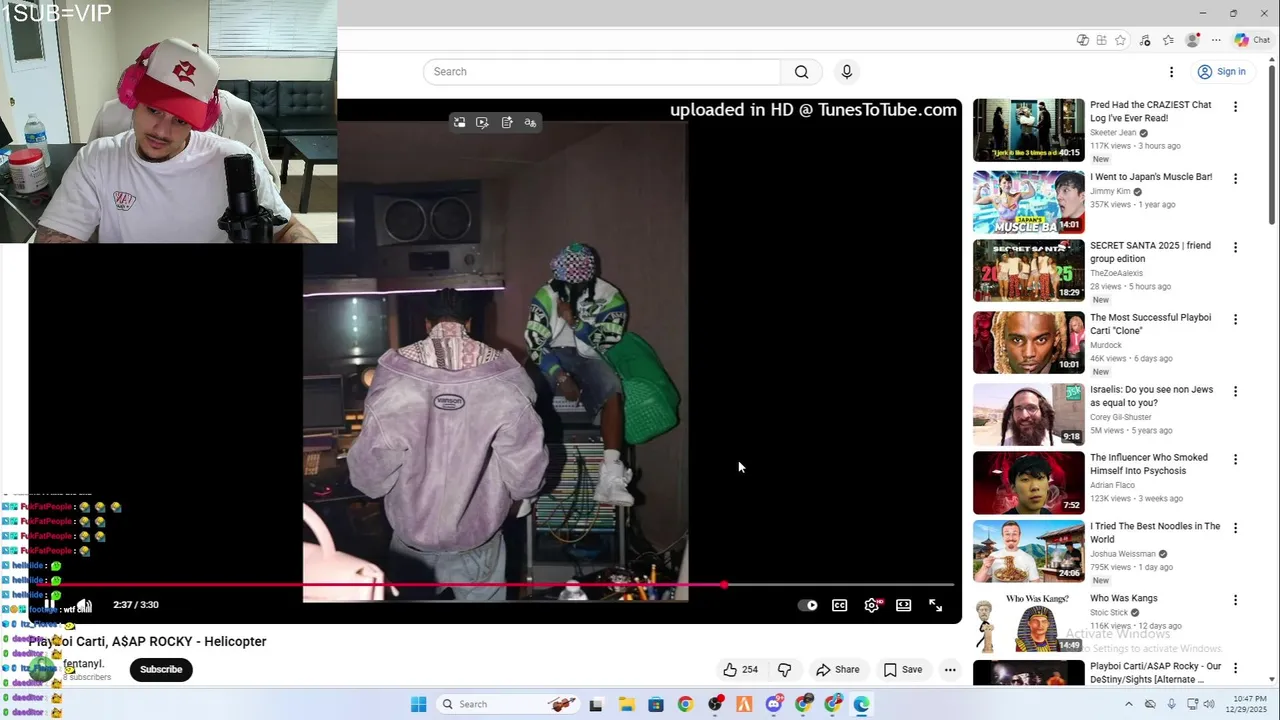Image resolution: width=1280 pixels, height=720 pixels.
Task: Open options for Influencer Who Smoked Himself video
Action: coord(1235,460)
